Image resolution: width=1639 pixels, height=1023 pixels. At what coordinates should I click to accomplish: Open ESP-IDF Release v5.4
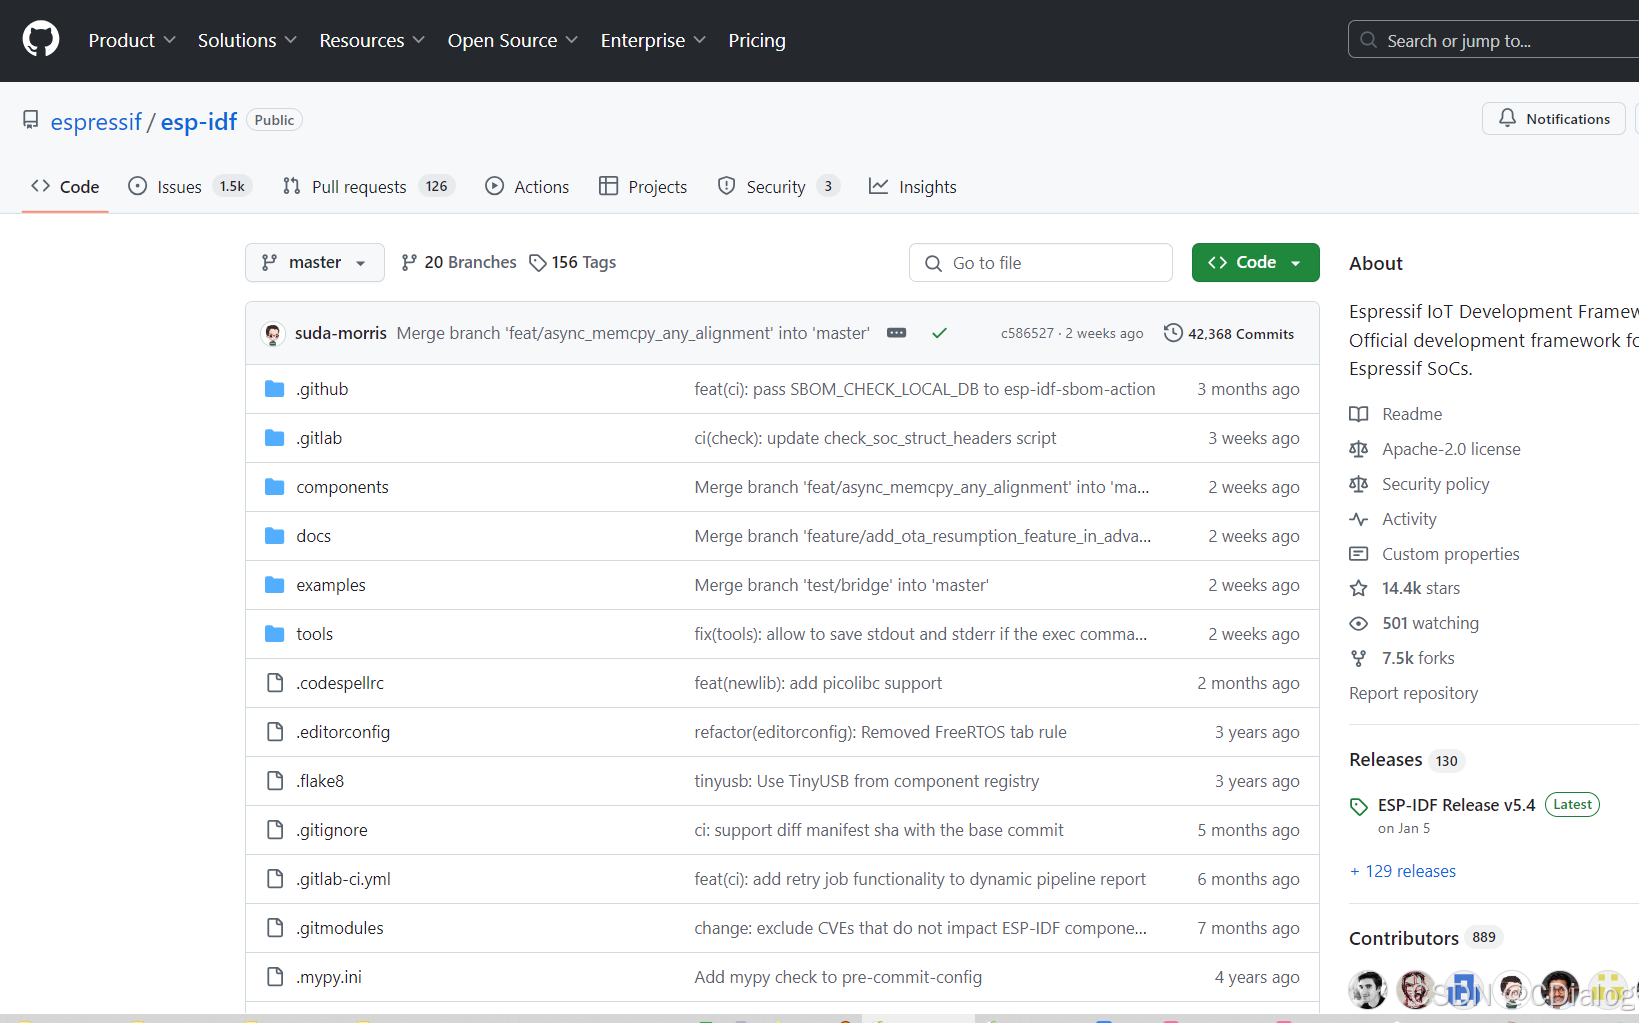coord(1456,805)
